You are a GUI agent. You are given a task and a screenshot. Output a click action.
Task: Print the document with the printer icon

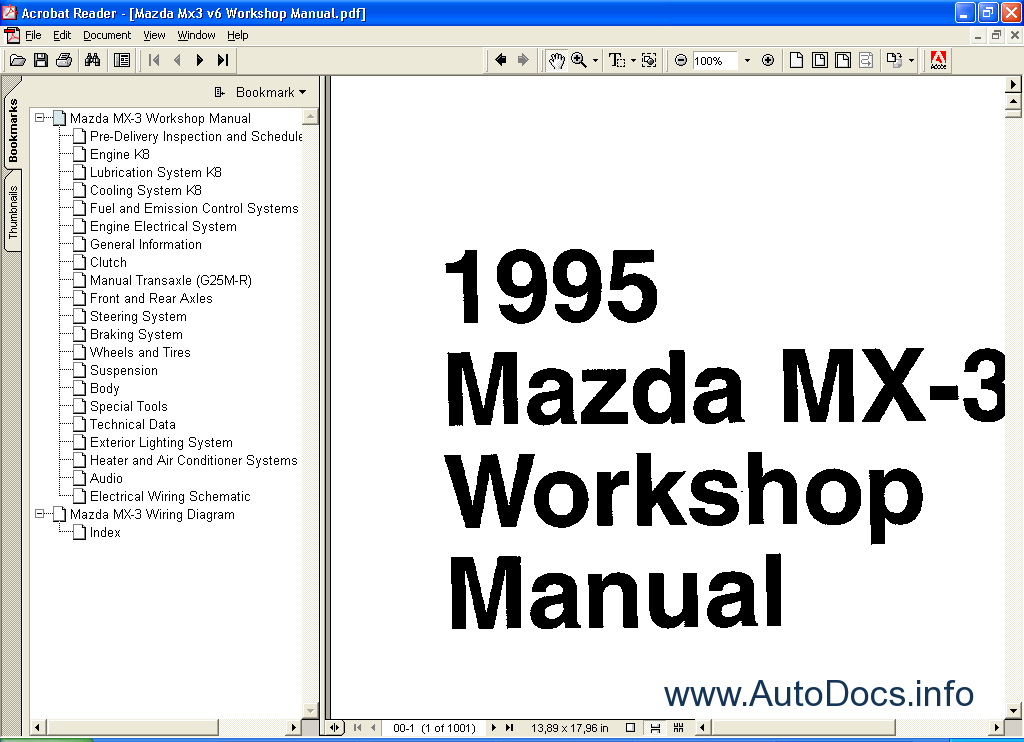(x=64, y=61)
